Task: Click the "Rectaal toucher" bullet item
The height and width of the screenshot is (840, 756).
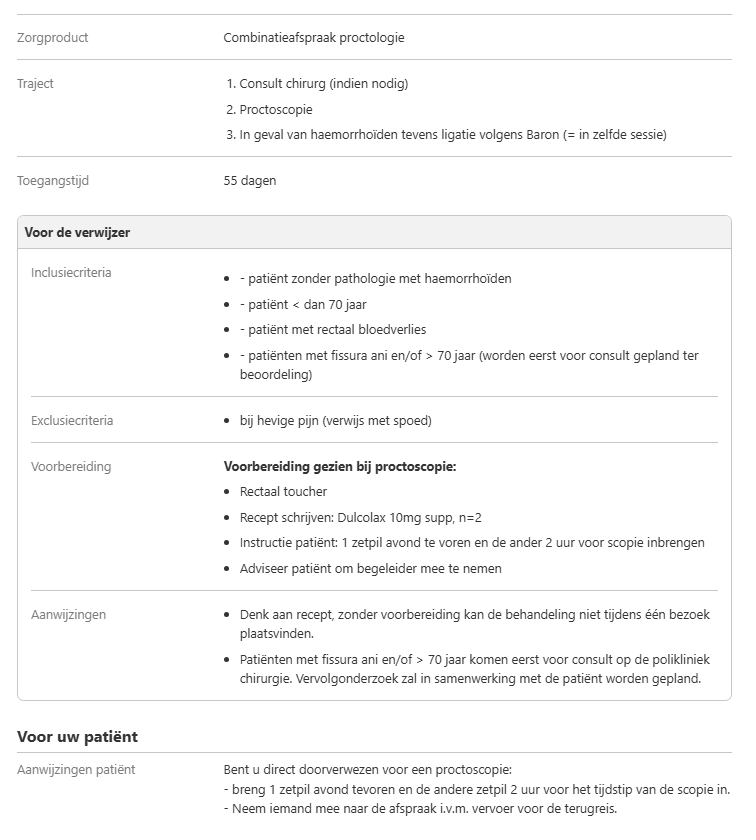Action: [283, 492]
